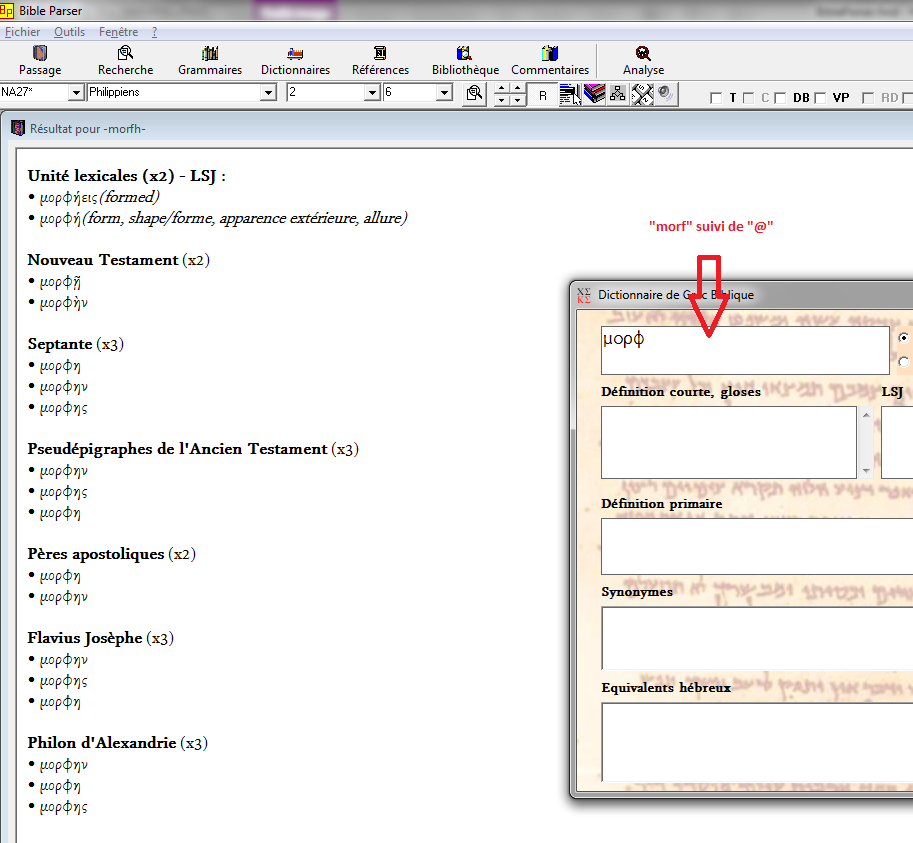
Task: Click μορφης under Philon d'Alexandrie
Action: (x=63, y=807)
